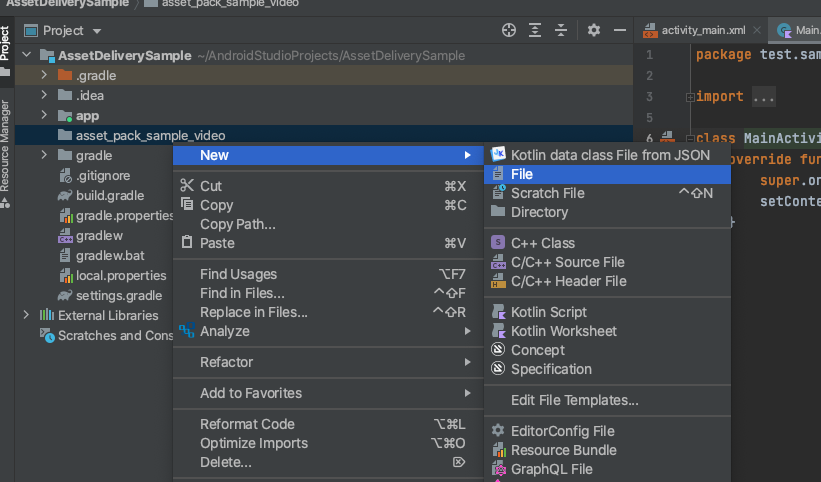Open the Project panel settings gear
Image resolution: width=821 pixels, height=482 pixels.
[593, 30]
